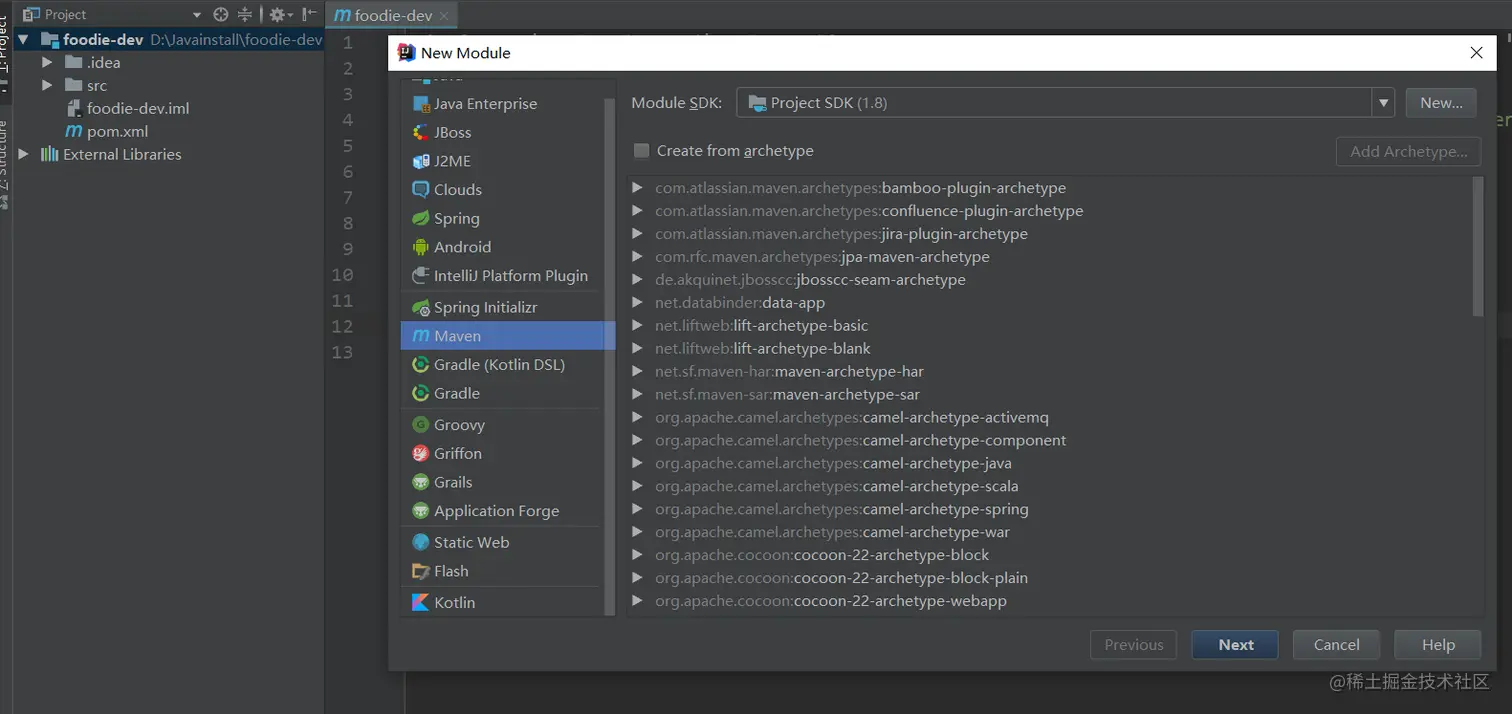Viewport: 1512px width, 714px height.
Task: Click pom.xml Maven file icon
Action: click(x=74, y=131)
